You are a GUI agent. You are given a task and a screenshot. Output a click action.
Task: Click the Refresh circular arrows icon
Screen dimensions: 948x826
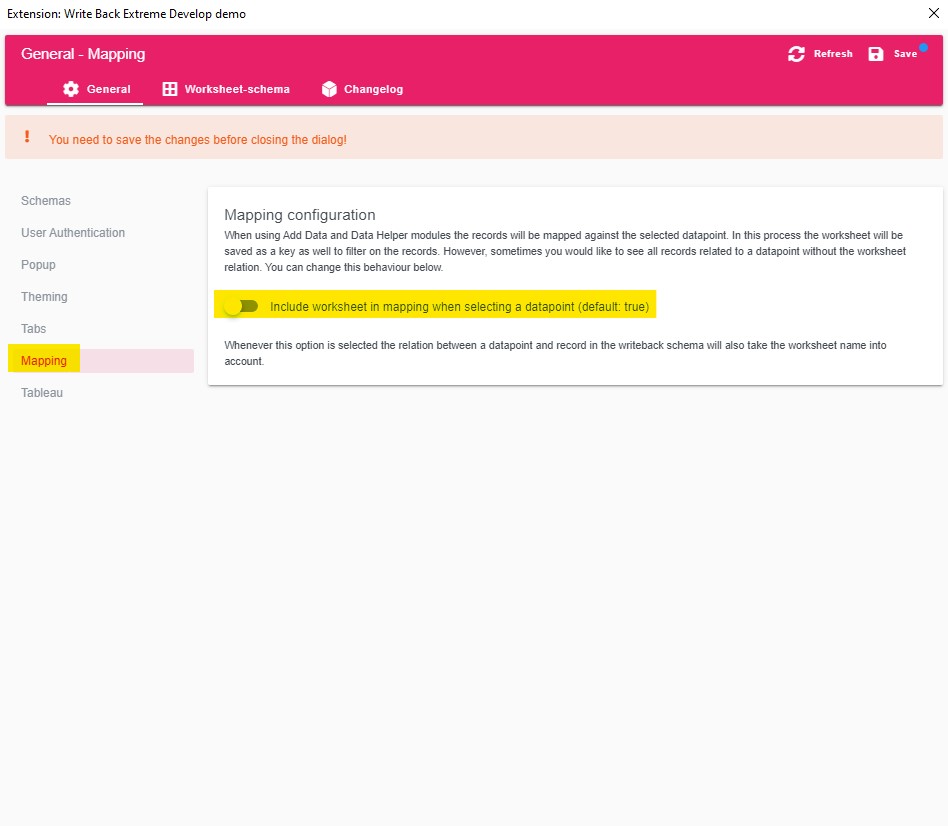(x=796, y=54)
